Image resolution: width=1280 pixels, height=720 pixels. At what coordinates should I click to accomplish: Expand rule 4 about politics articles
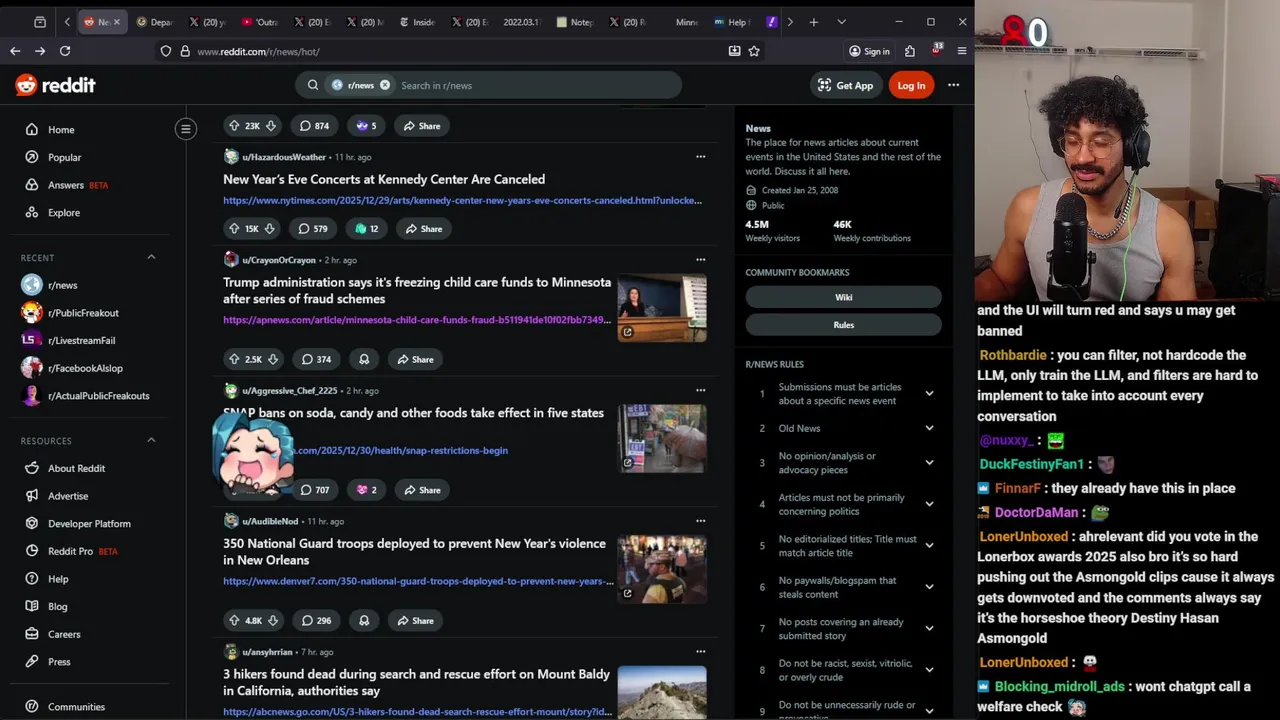[929, 504]
